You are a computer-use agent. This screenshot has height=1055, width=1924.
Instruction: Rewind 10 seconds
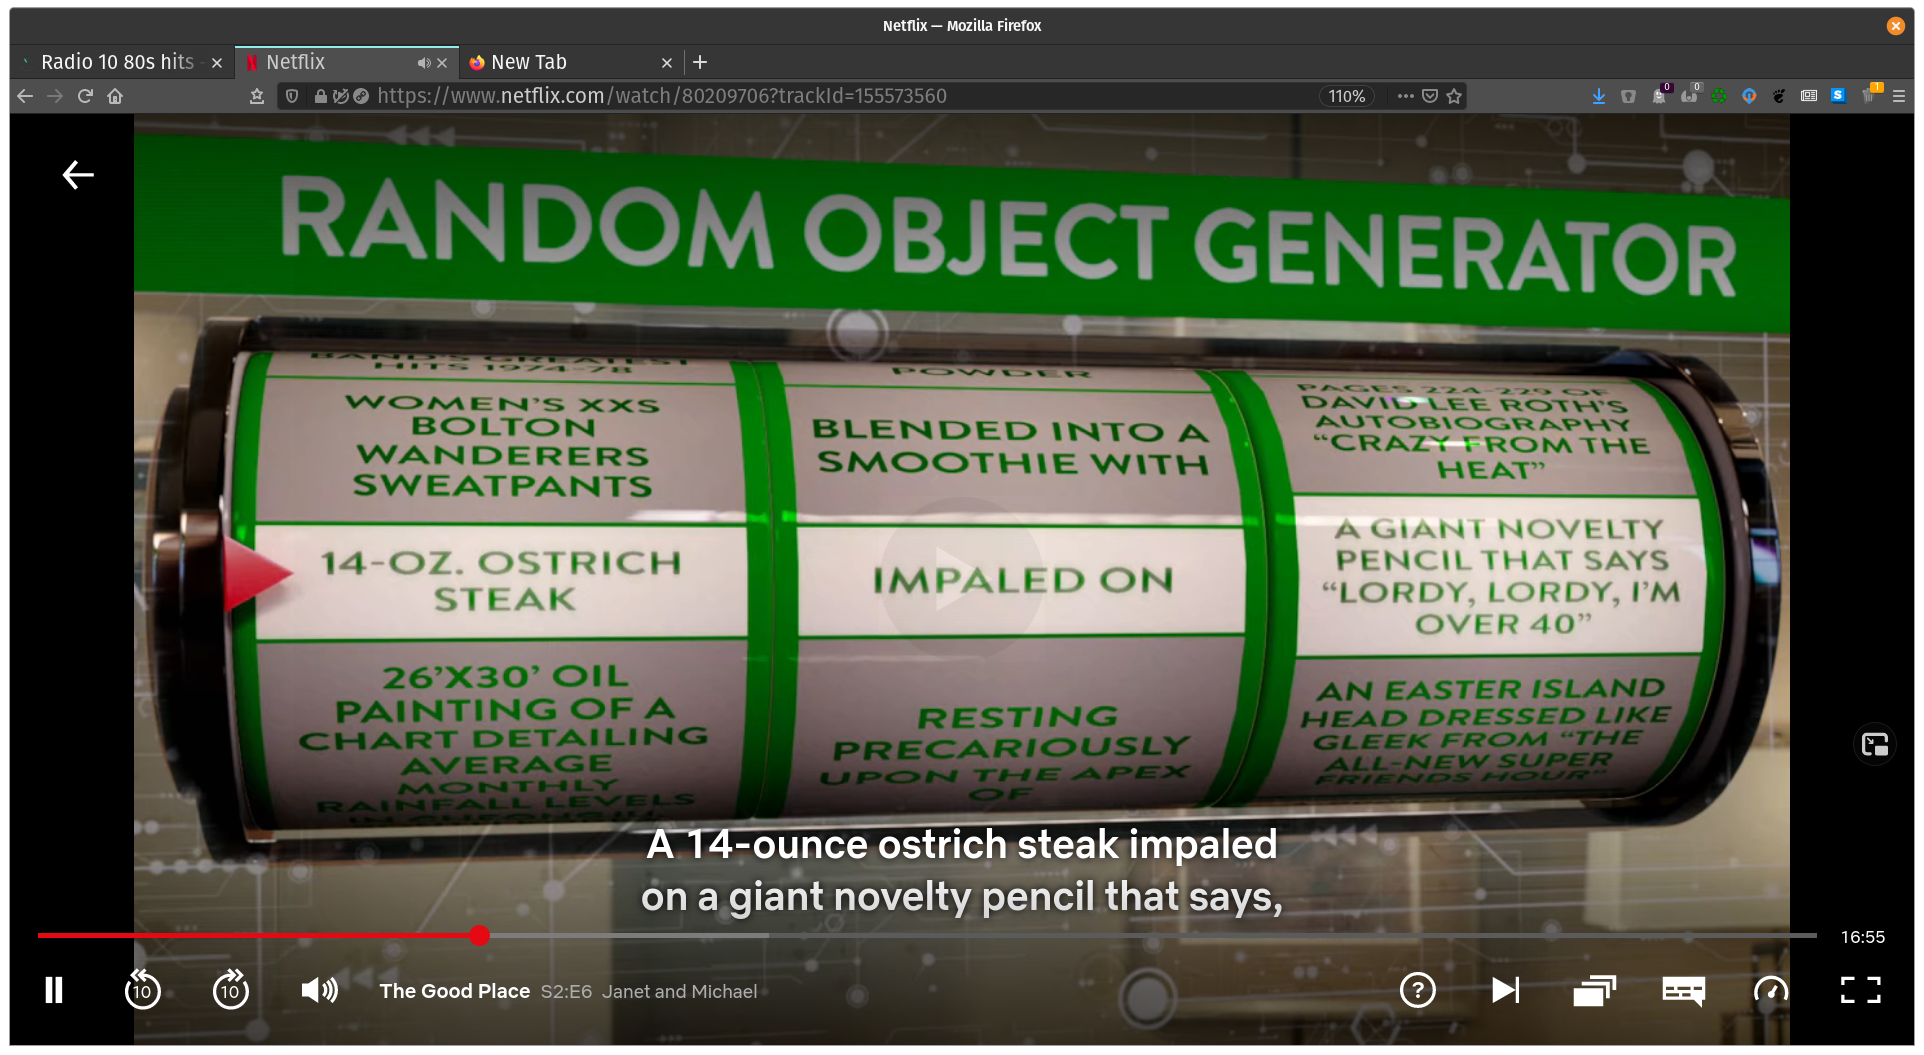click(142, 990)
